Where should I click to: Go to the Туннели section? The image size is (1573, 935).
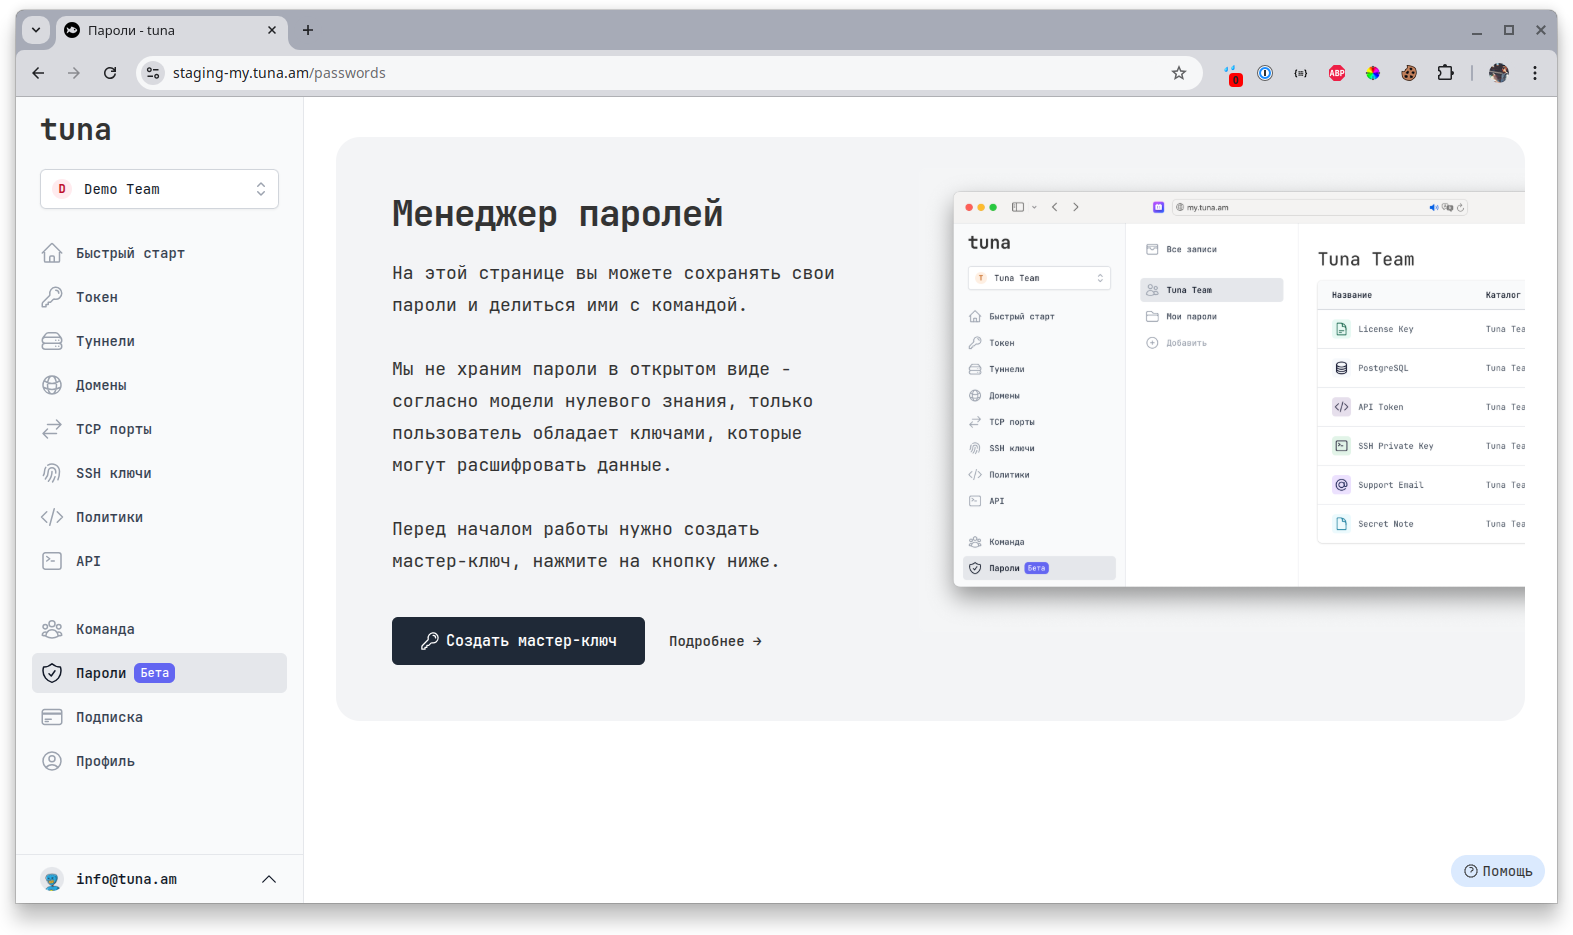(x=159, y=341)
